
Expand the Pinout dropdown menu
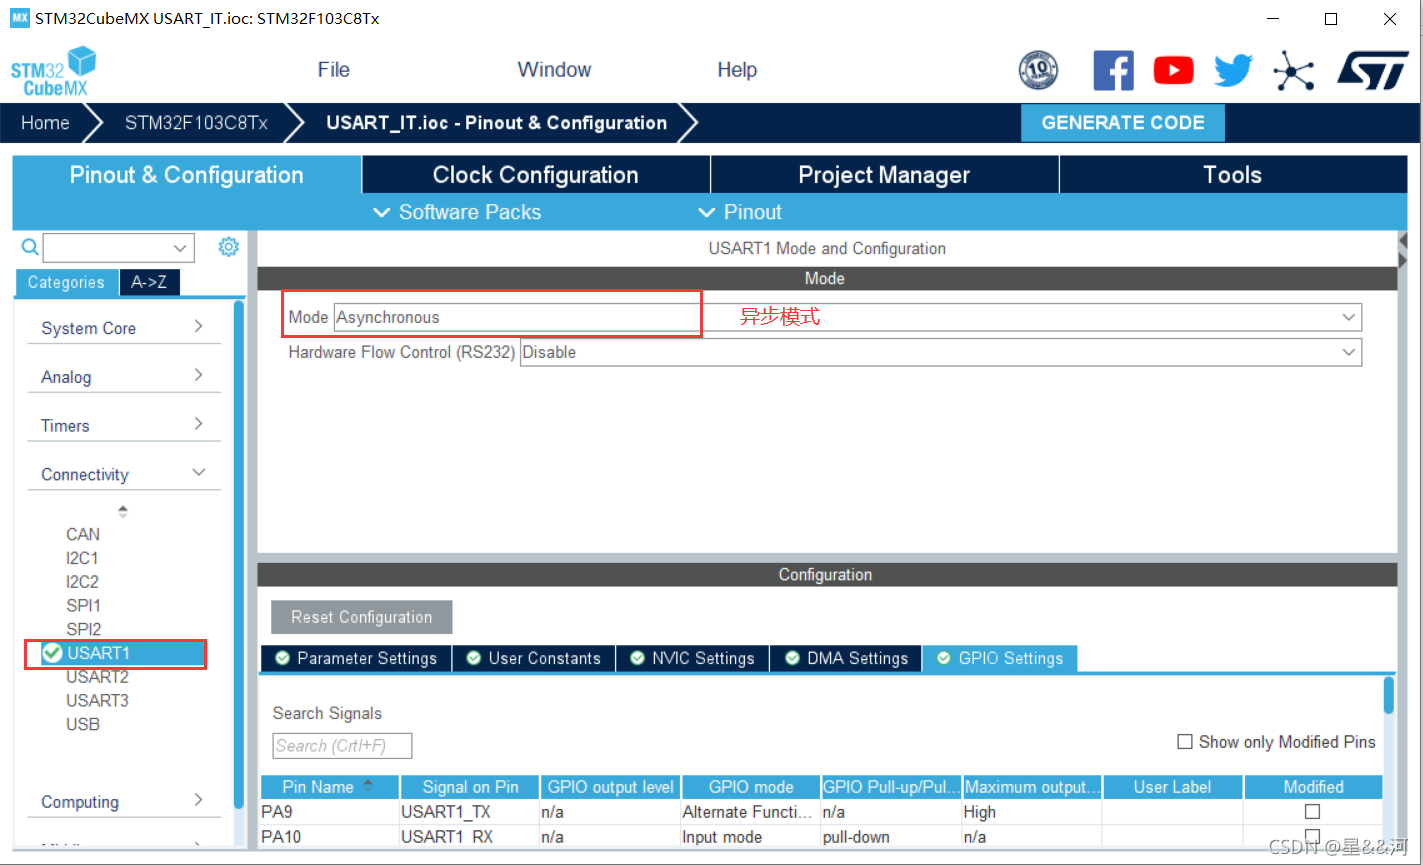(x=739, y=212)
